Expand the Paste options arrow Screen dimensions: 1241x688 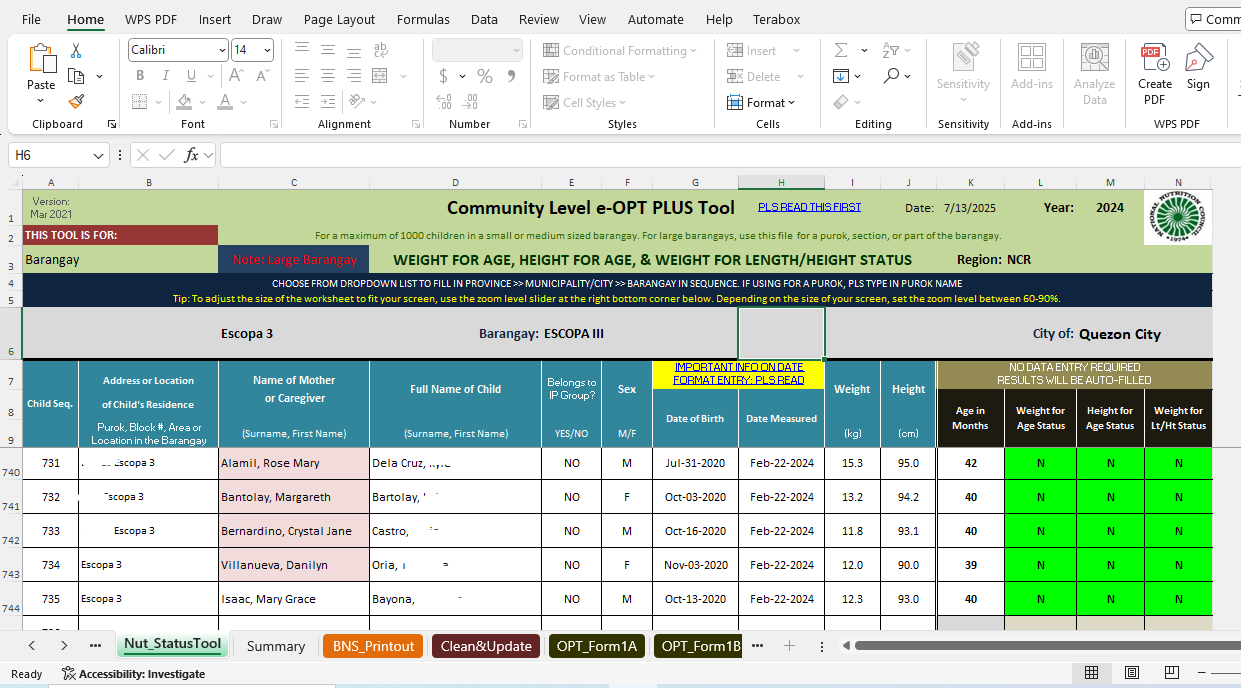pyautogui.click(x=41, y=100)
